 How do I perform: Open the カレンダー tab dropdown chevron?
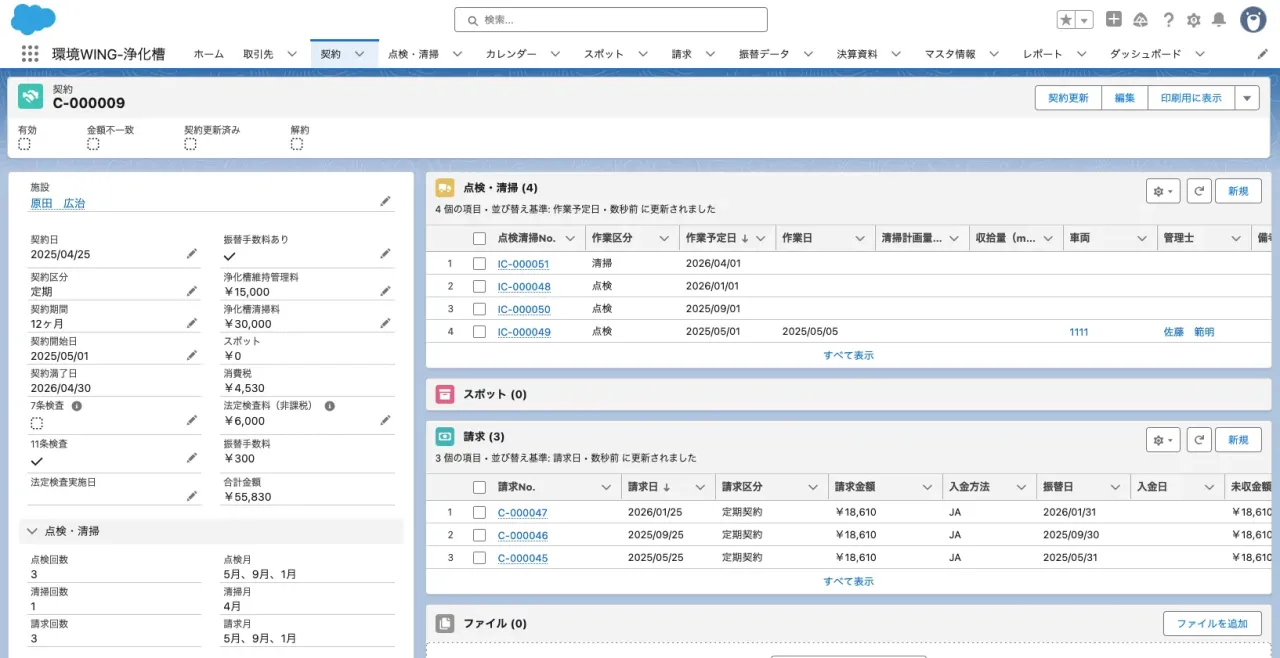[555, 54]
